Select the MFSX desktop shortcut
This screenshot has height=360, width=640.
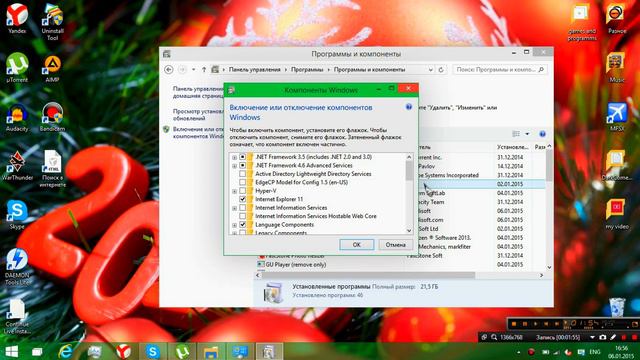617,117
